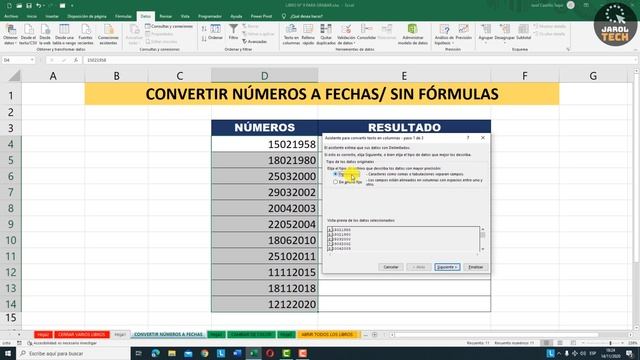The height and width of the screenshot is (360, 640).
Task: Open Administrar modelo de datos
Action: 413,34
